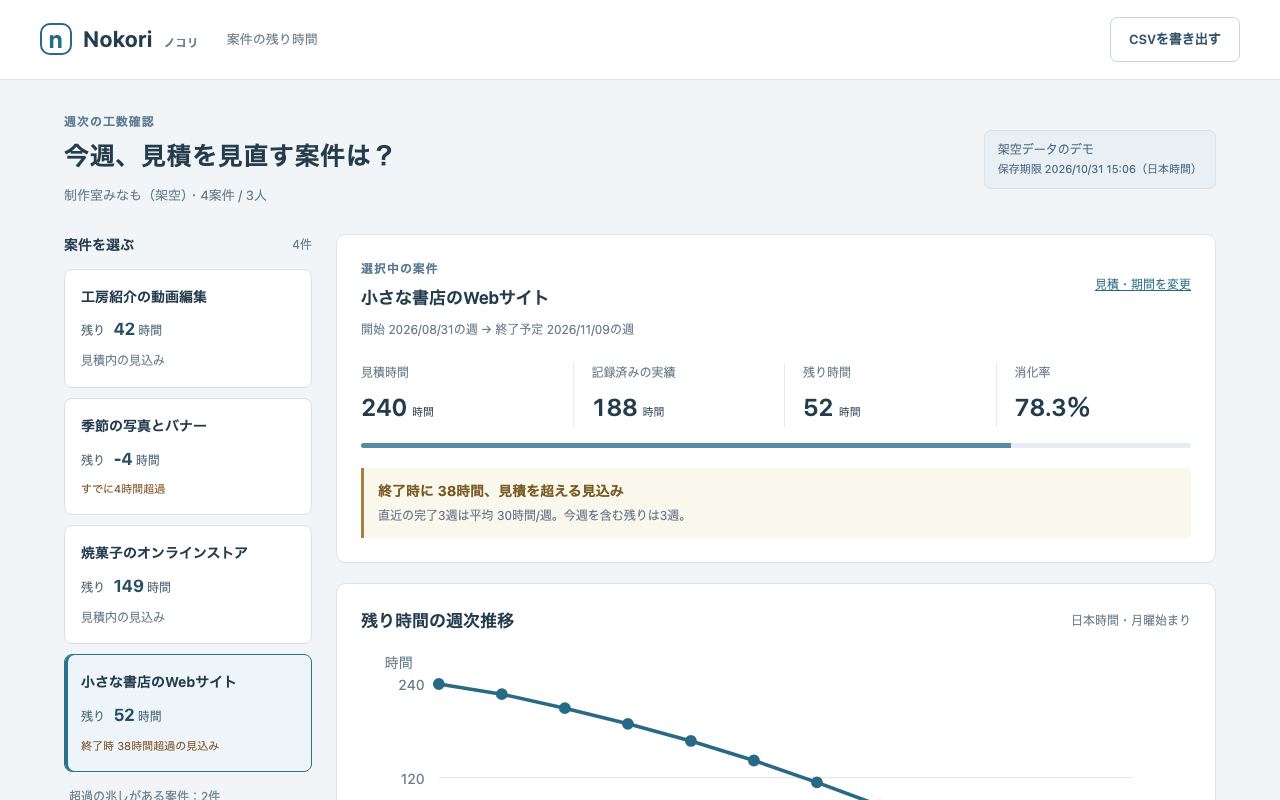Click the 78.3% progress bar
The width and height of the screenshot is (1280, 800).
[776, 445]
